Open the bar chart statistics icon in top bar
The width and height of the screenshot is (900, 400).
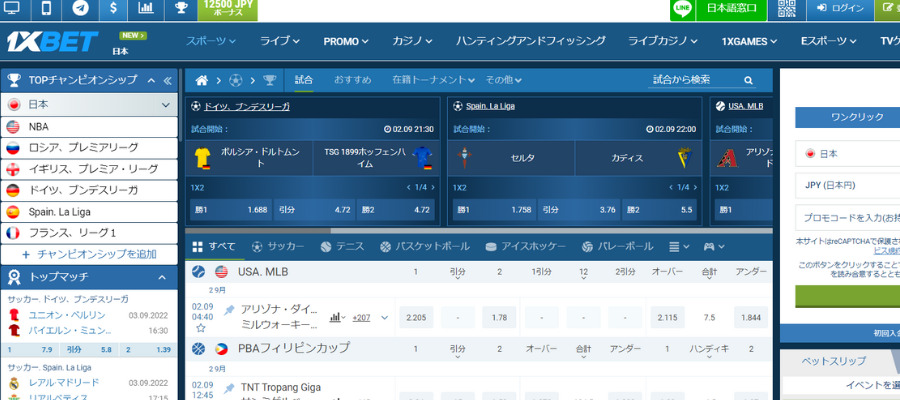[x=146, y=9]
